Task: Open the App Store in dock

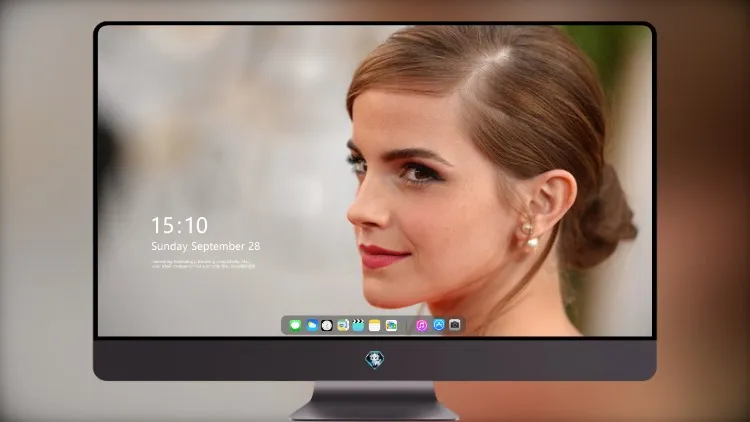Action: click(x=439, y=325)
